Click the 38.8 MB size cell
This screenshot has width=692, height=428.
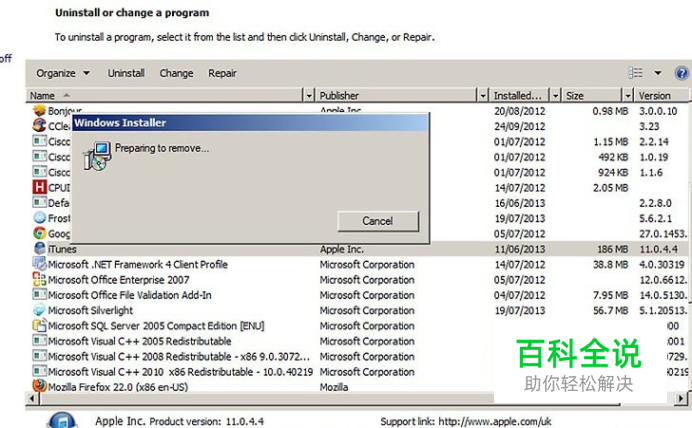[610, 264]
